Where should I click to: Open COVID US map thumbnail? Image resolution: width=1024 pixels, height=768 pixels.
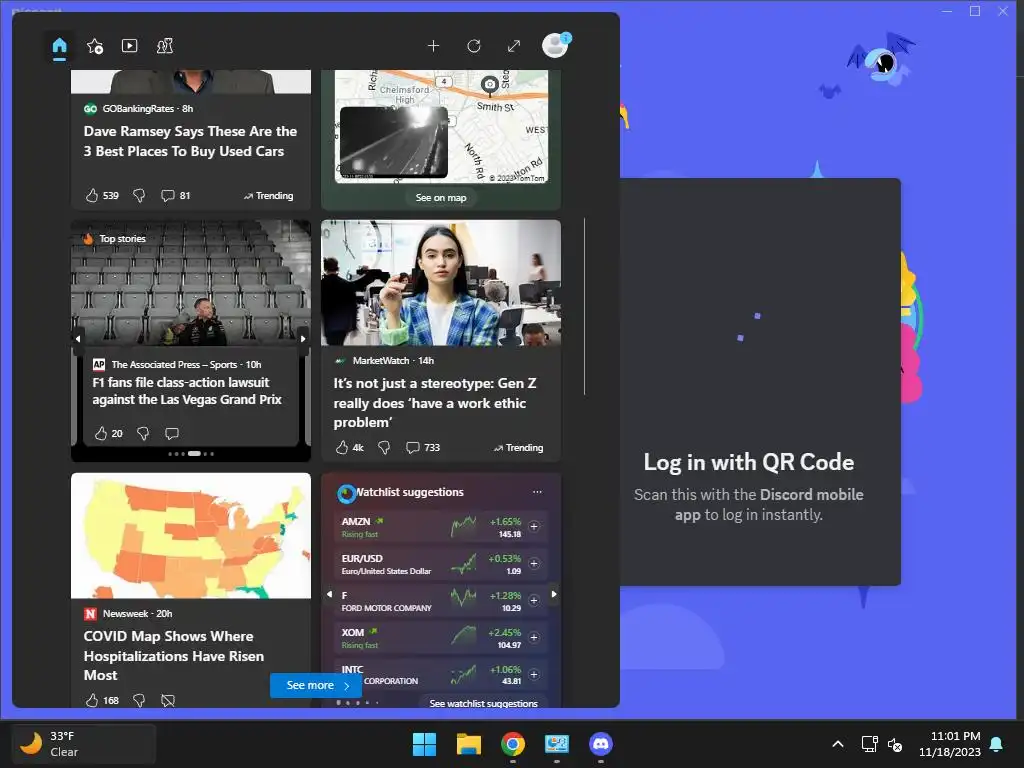pos(191,536)
